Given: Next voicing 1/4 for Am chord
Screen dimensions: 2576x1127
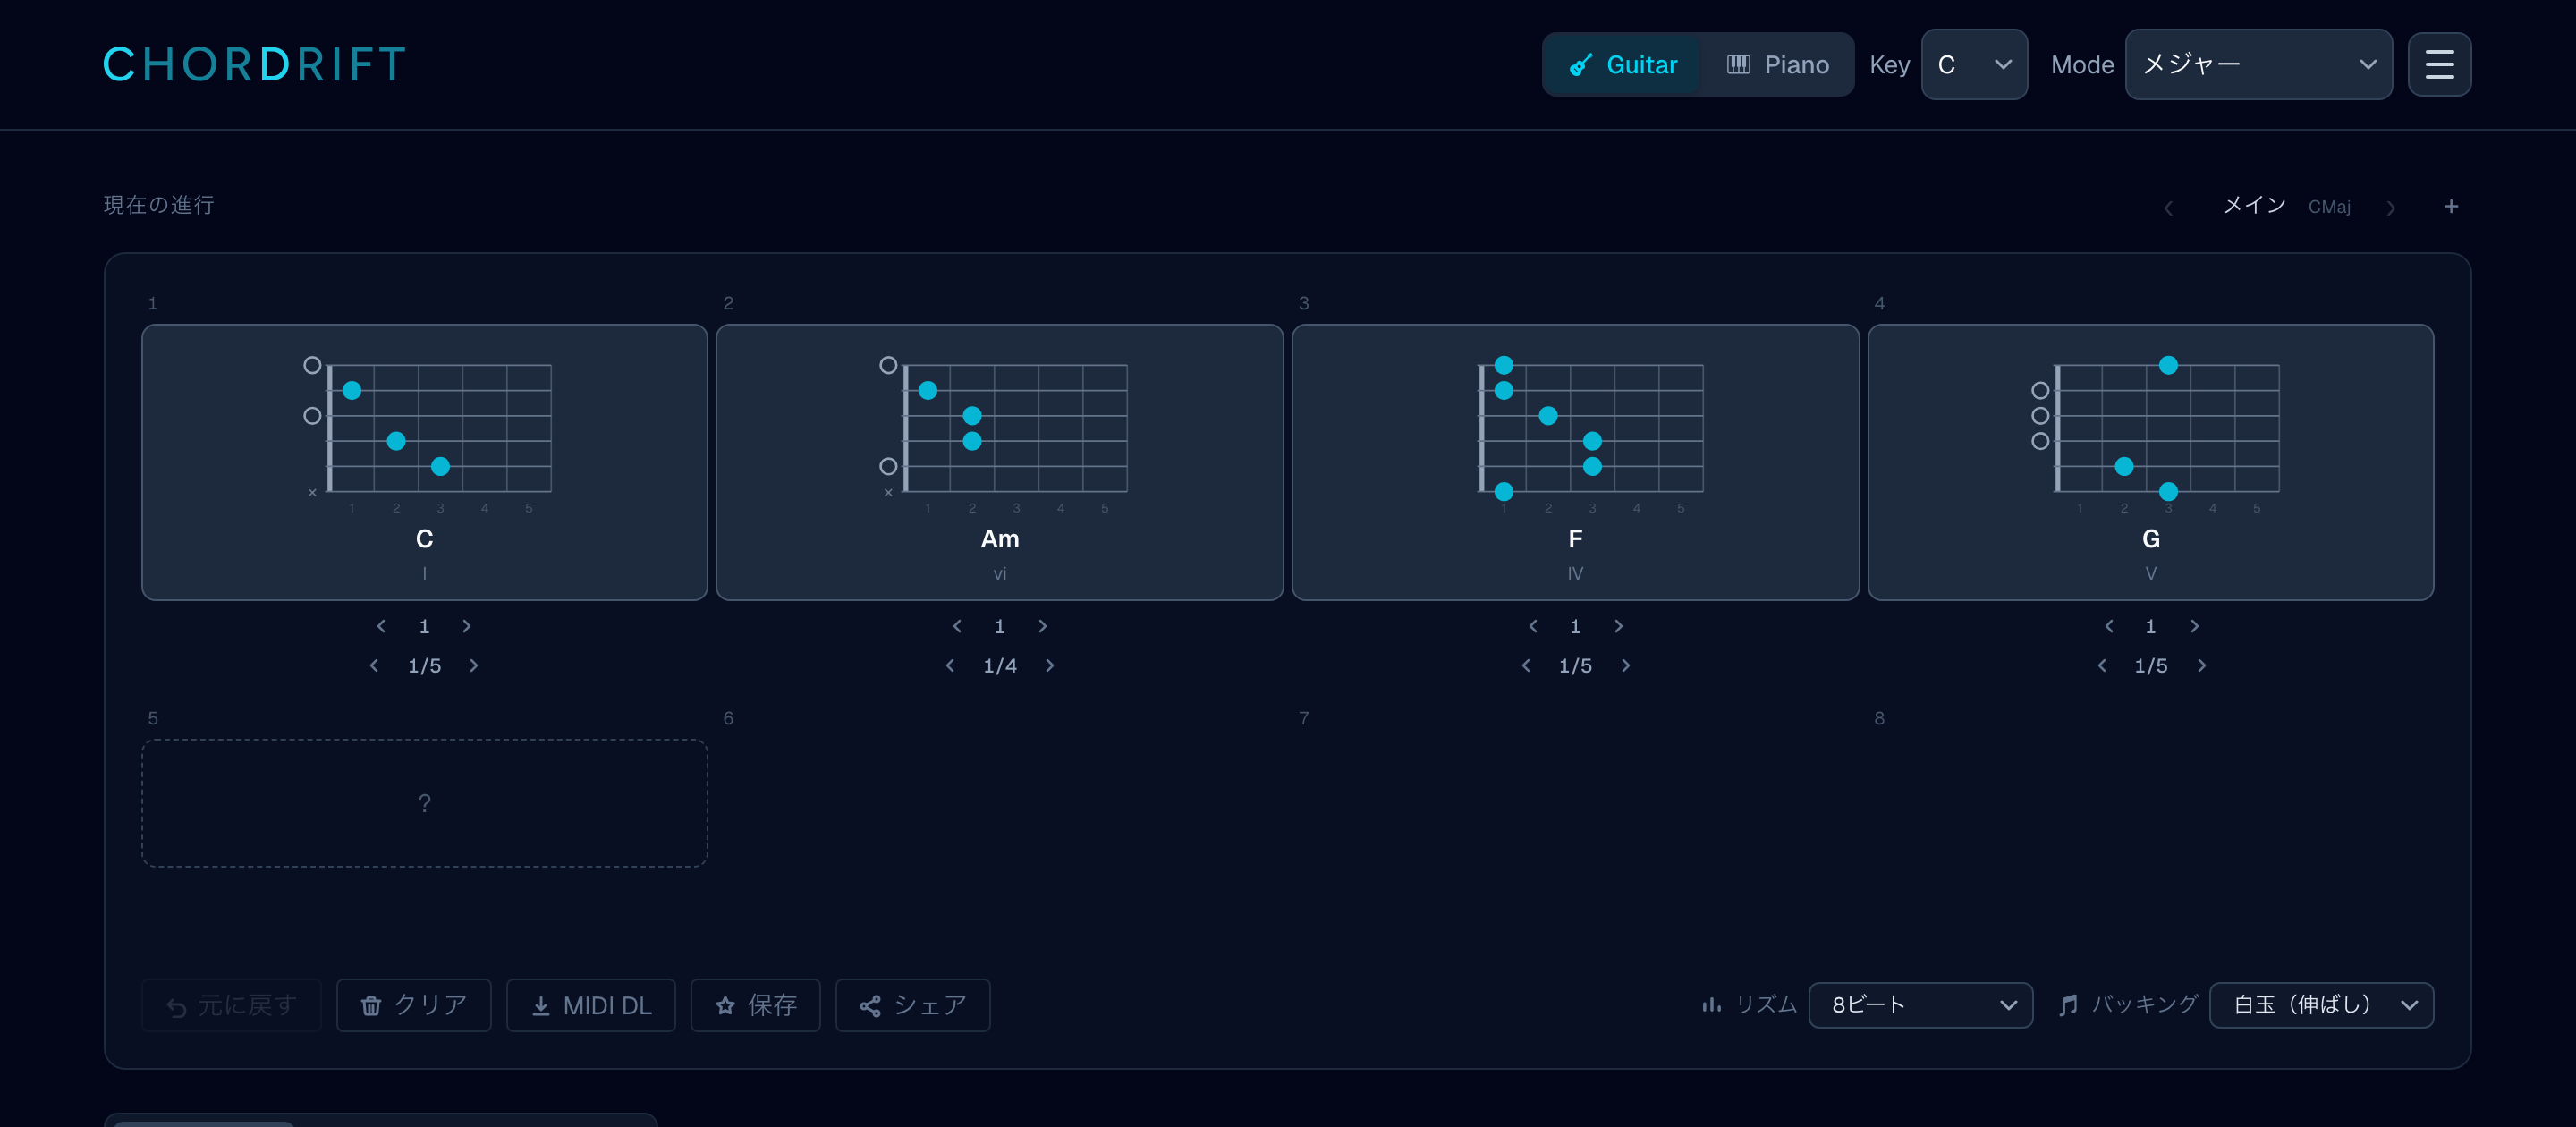Looking at the screenshot, I should point(1049,665).
